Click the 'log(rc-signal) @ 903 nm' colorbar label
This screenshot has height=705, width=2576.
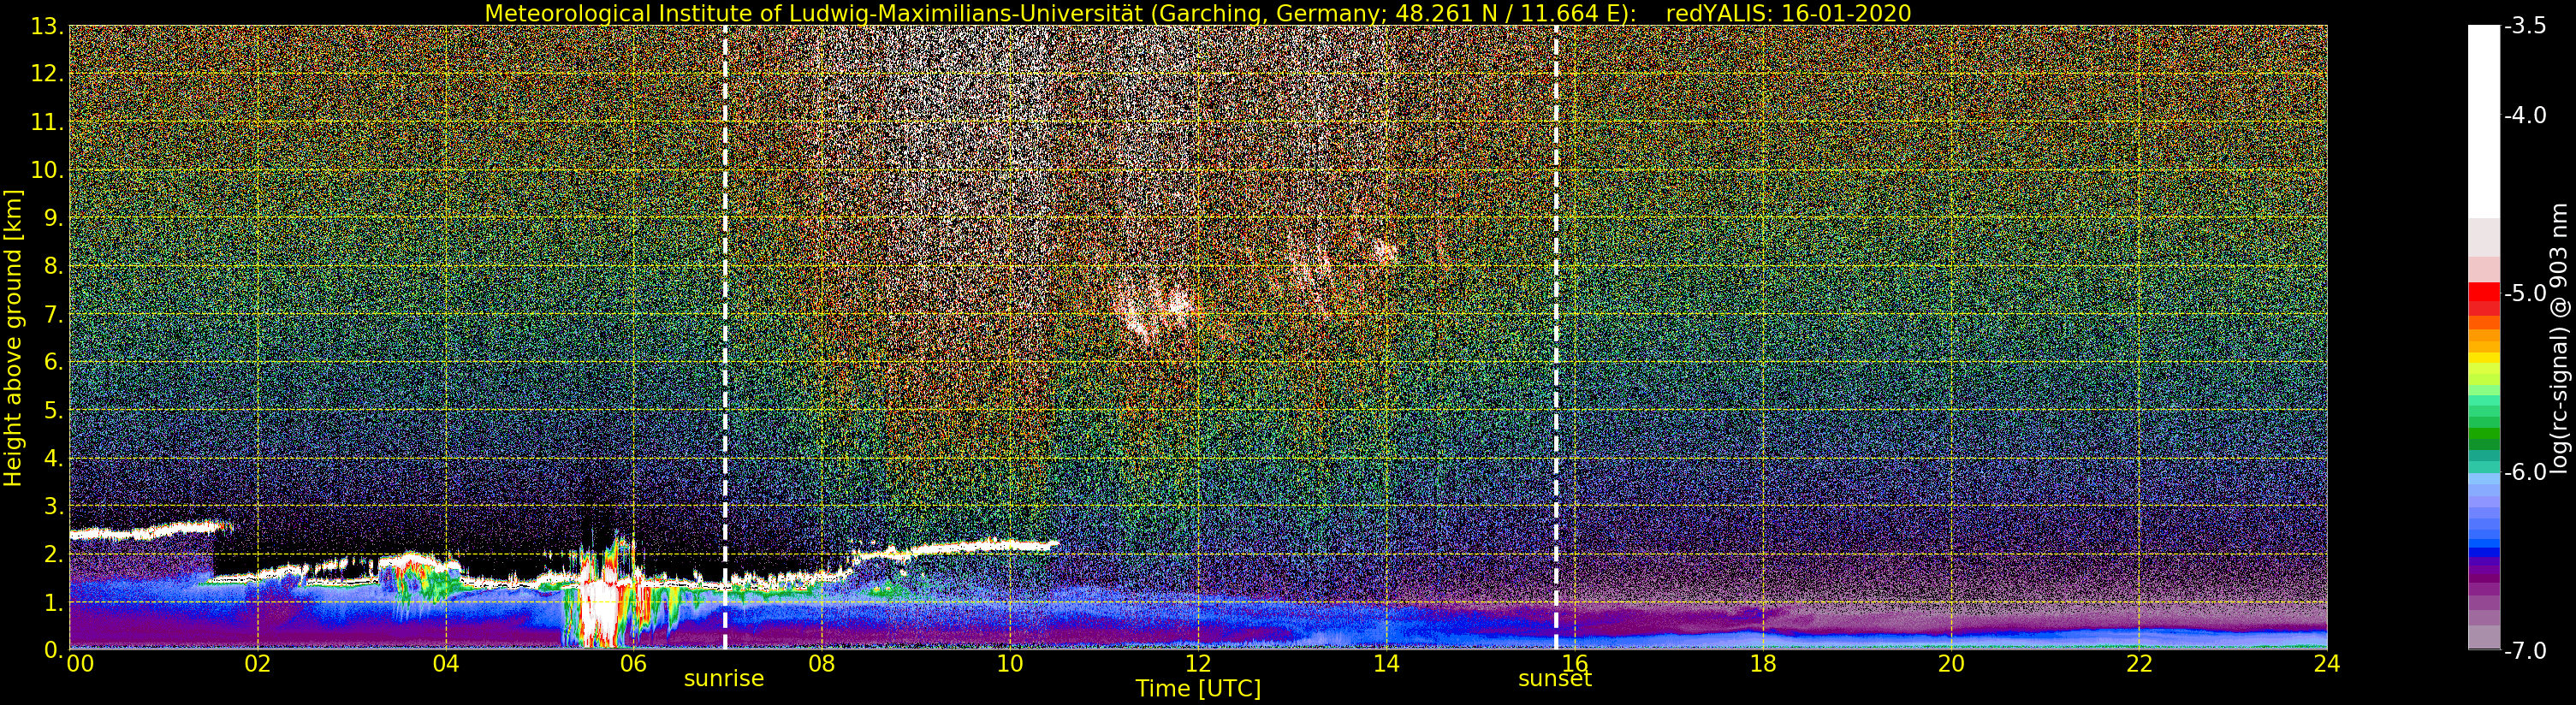pos(2559,338)
